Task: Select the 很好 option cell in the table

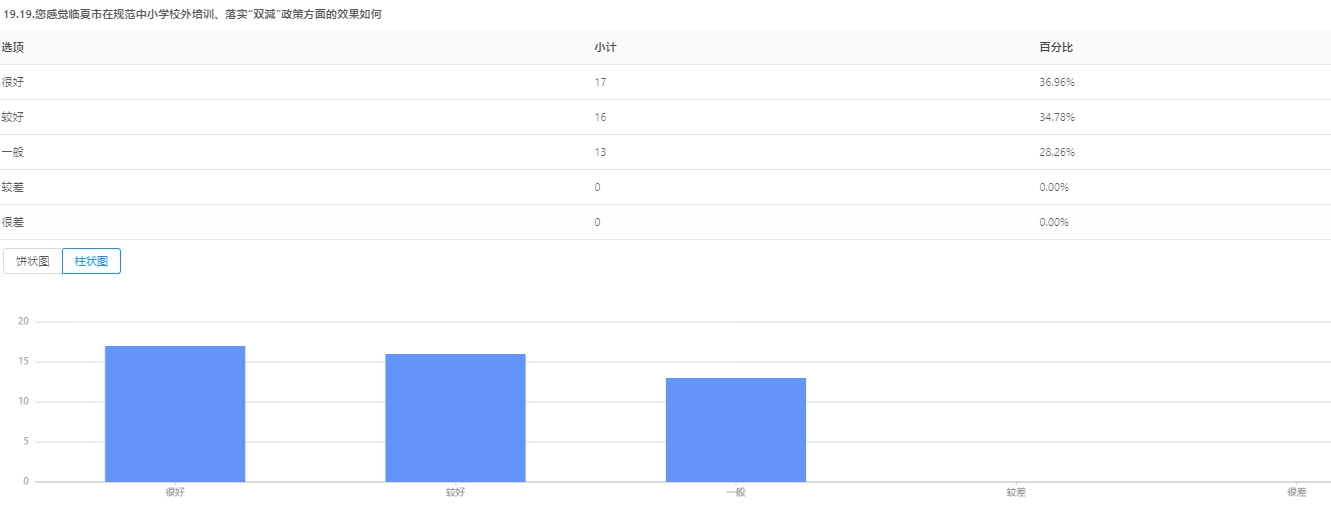Action: tap(12, 82)
